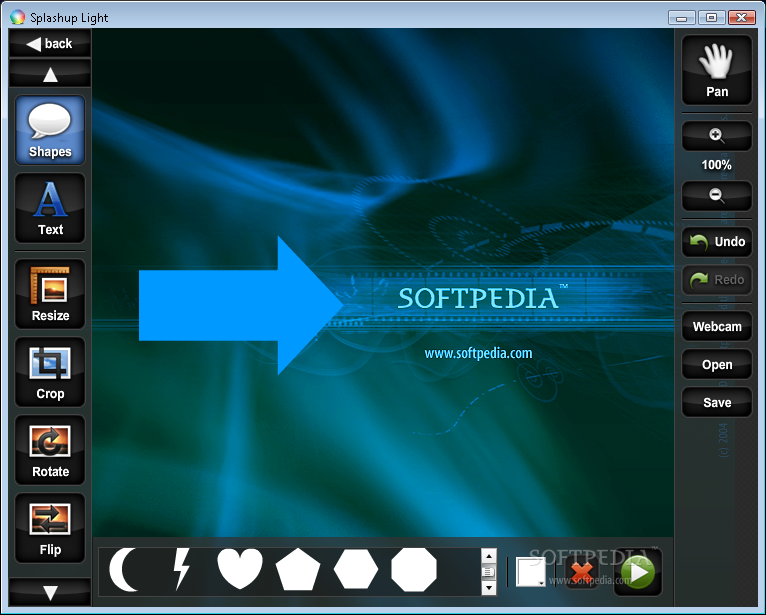The width and height of the screenshot is (766, 615).
Task: Click the down arrow of the shapes list scrollbar
Action: [489, 588]
